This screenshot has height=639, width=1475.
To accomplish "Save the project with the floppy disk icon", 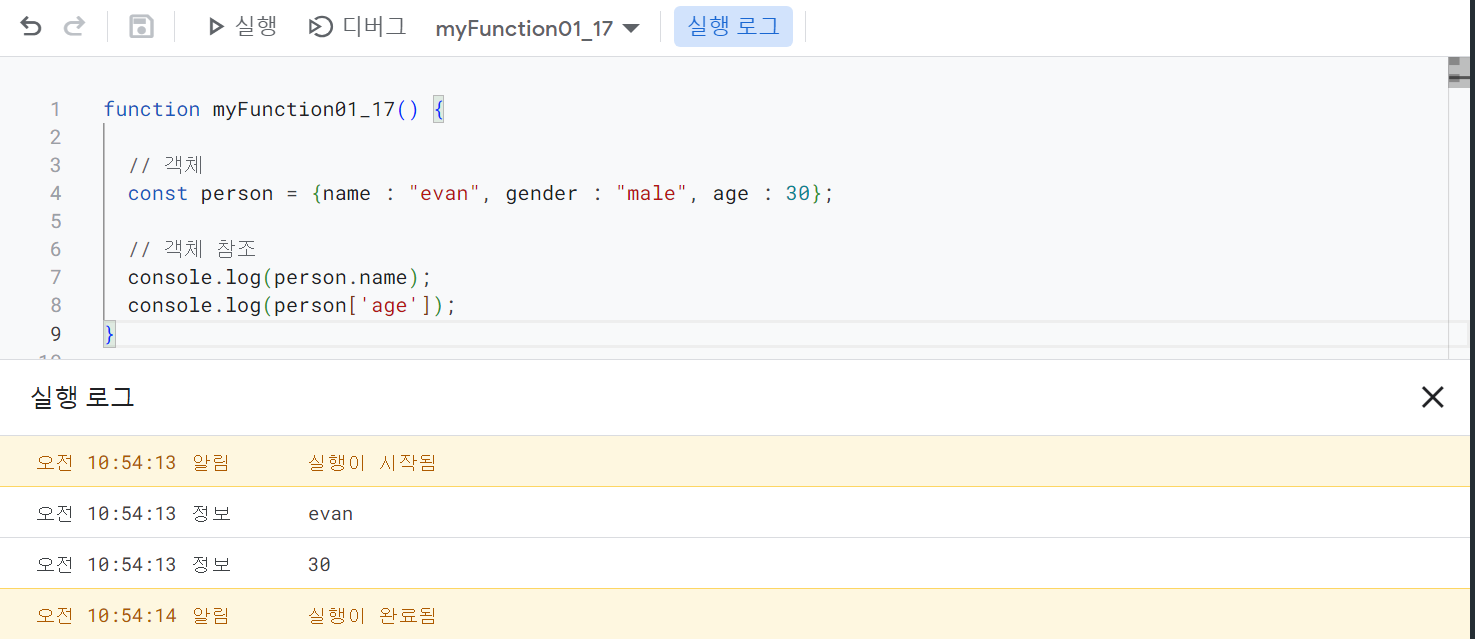I will [x=141, y=27].
